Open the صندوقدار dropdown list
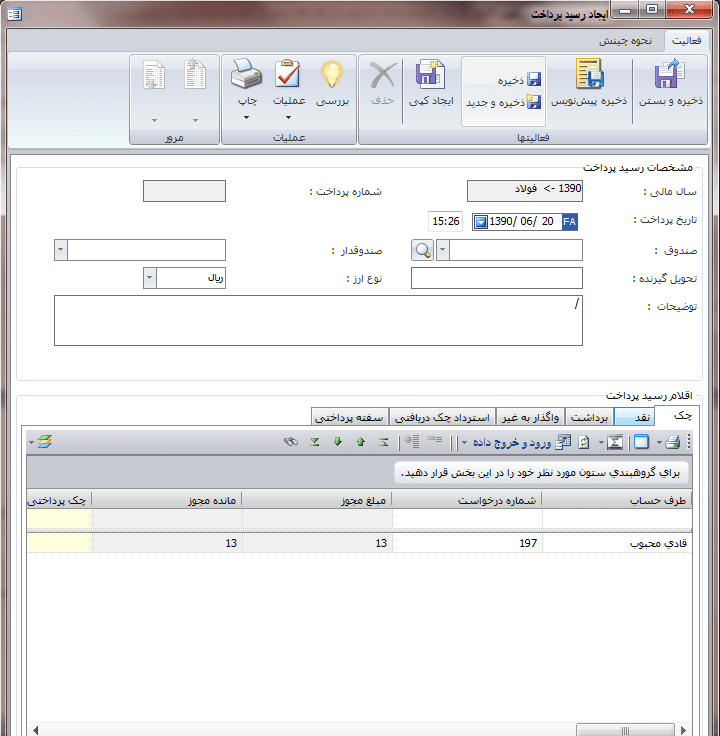720x736 pixels. 61,250
